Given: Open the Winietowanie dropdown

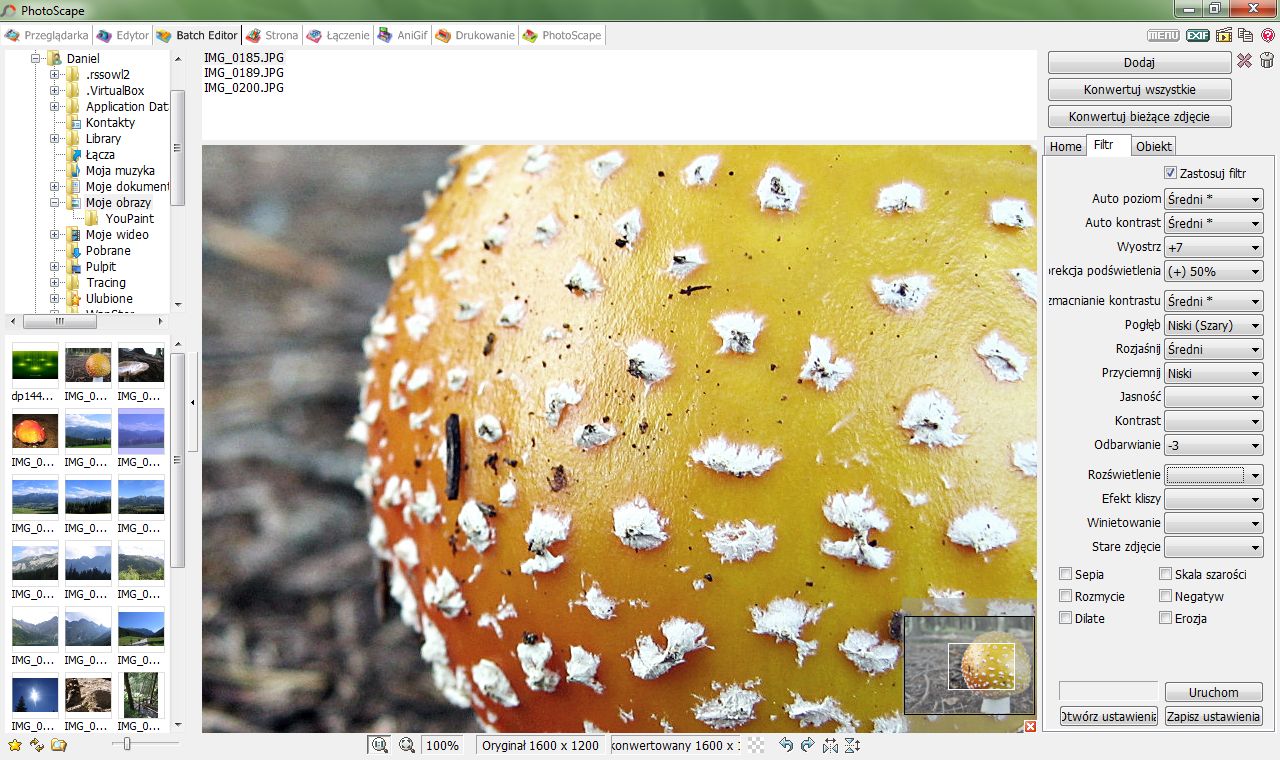Looking at the screenshot, I should [1214, 523].
